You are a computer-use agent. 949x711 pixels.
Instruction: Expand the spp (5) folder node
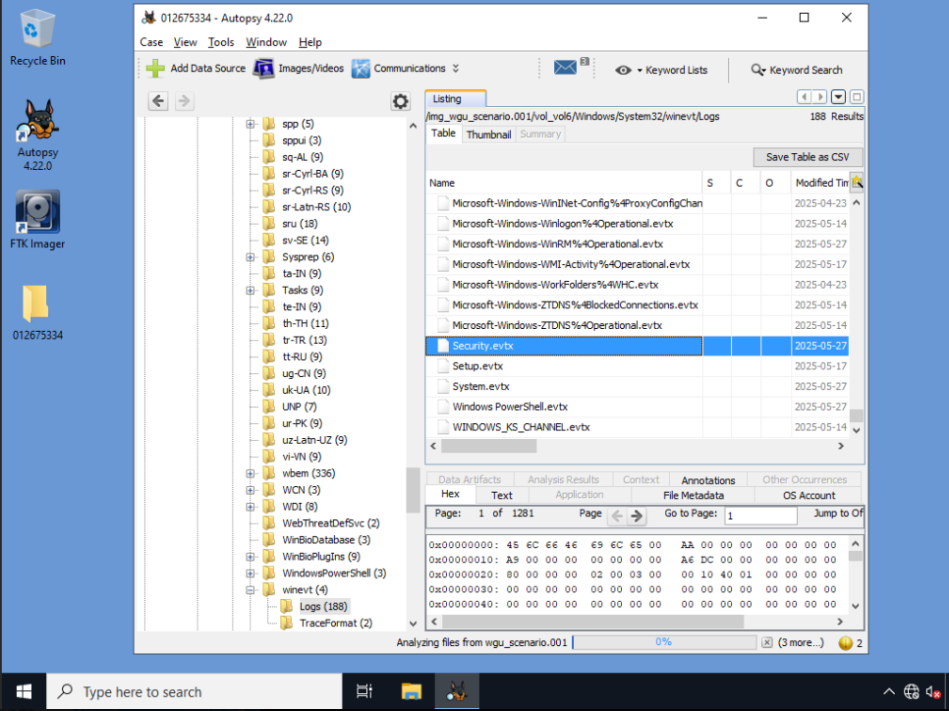tap(250, 124)
